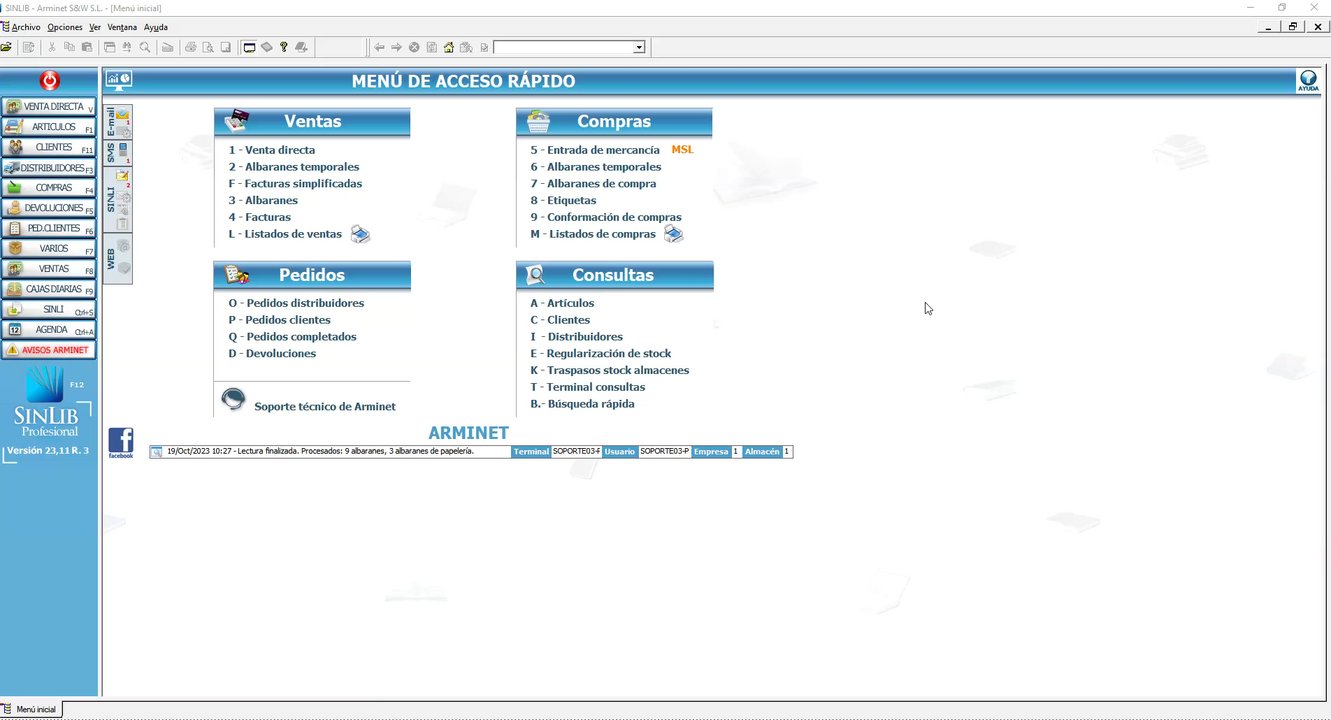Click the open folder toolbar icon
Viewport: 1331px width, 720px height.
pos(6,47)
